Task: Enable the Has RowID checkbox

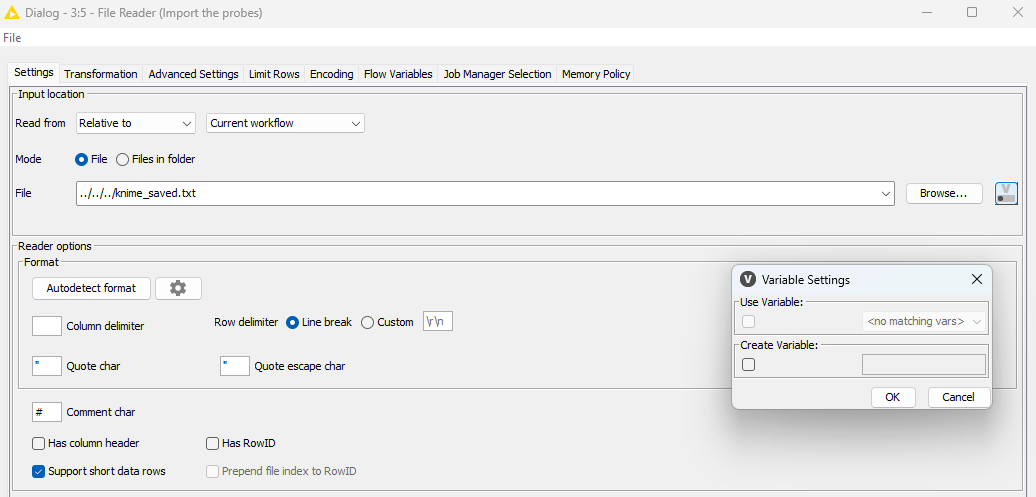Action: (212, 443)
